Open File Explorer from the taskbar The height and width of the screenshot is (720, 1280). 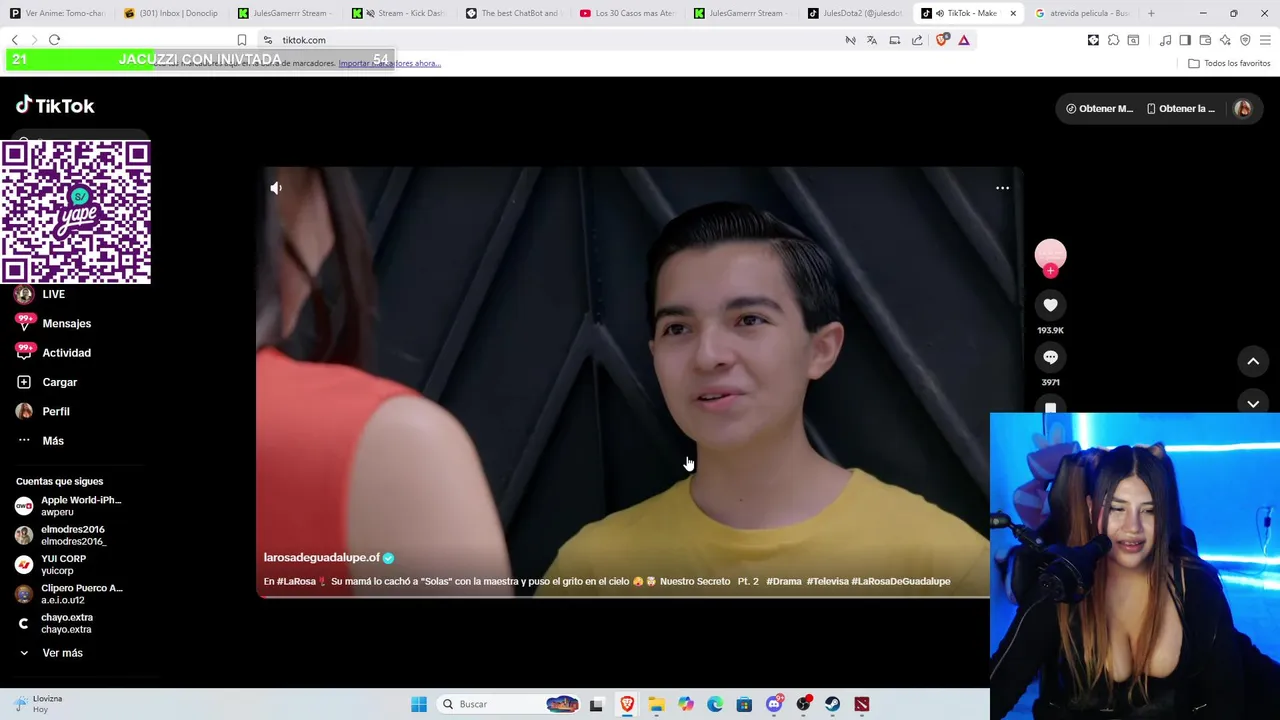[x=656, y=704]
